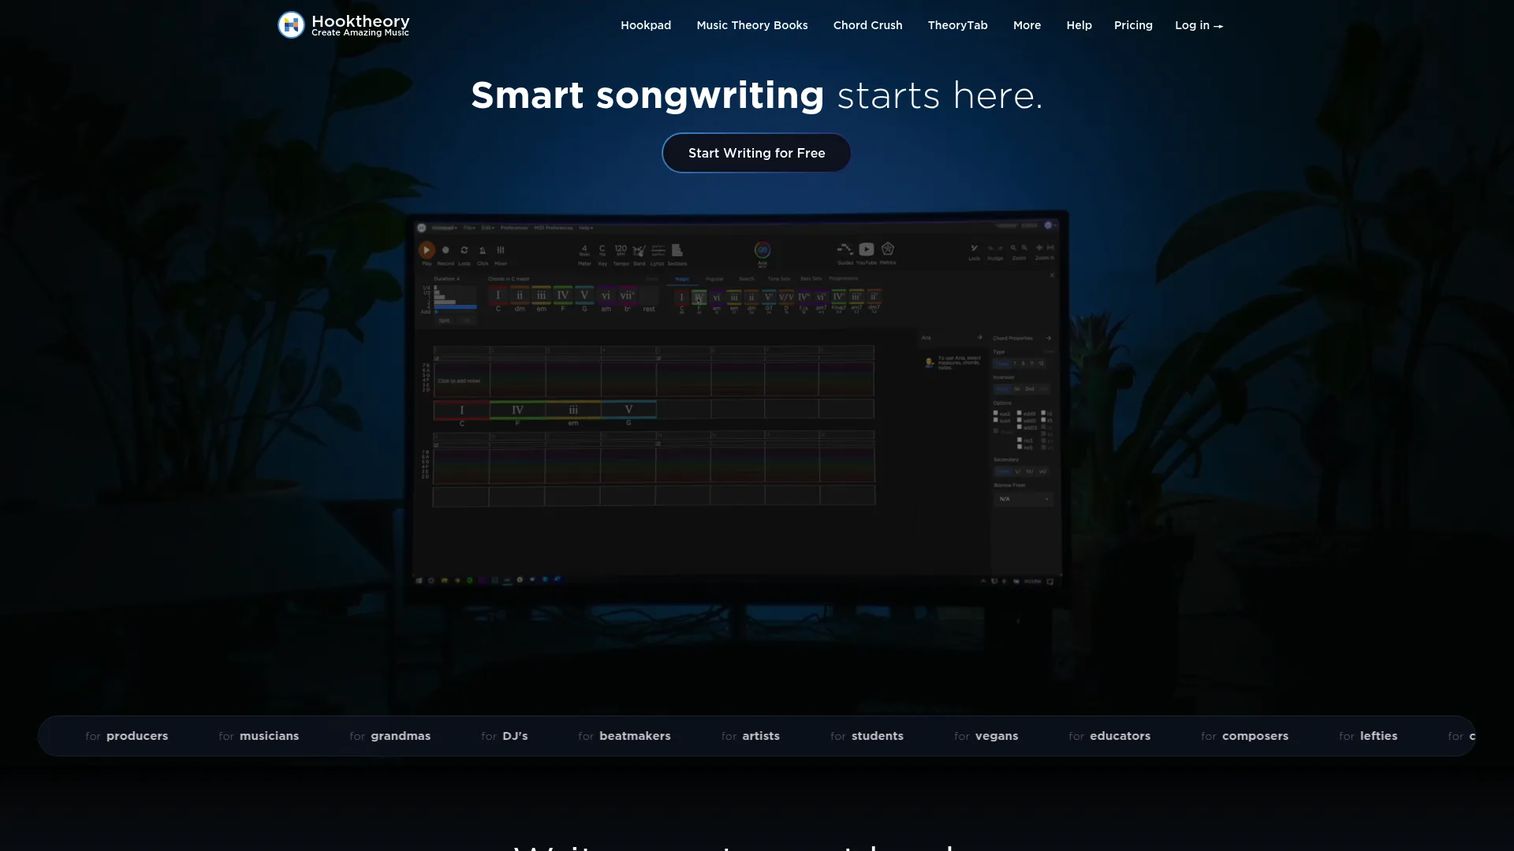Select the V chord in the palette
This screenshot has width=1514, height=851.
pyautogui.click(x=584, y=296)
